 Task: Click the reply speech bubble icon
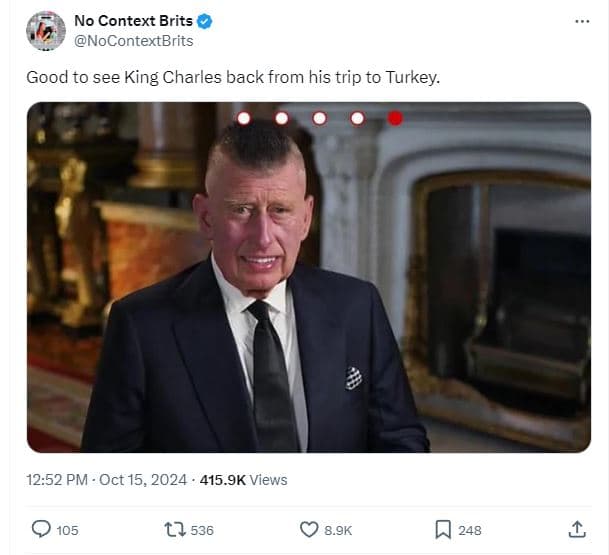pyautogui.click(x=42, y=529)
